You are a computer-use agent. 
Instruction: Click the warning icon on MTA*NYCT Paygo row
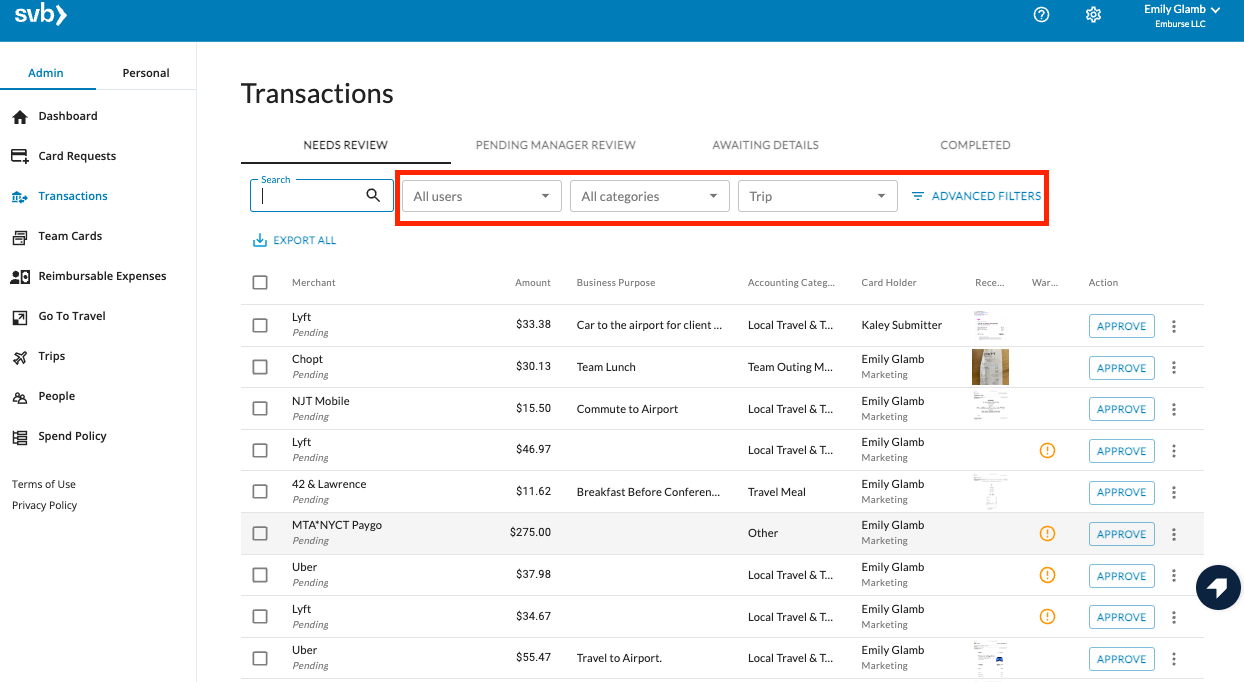(x=1047, y=533)
